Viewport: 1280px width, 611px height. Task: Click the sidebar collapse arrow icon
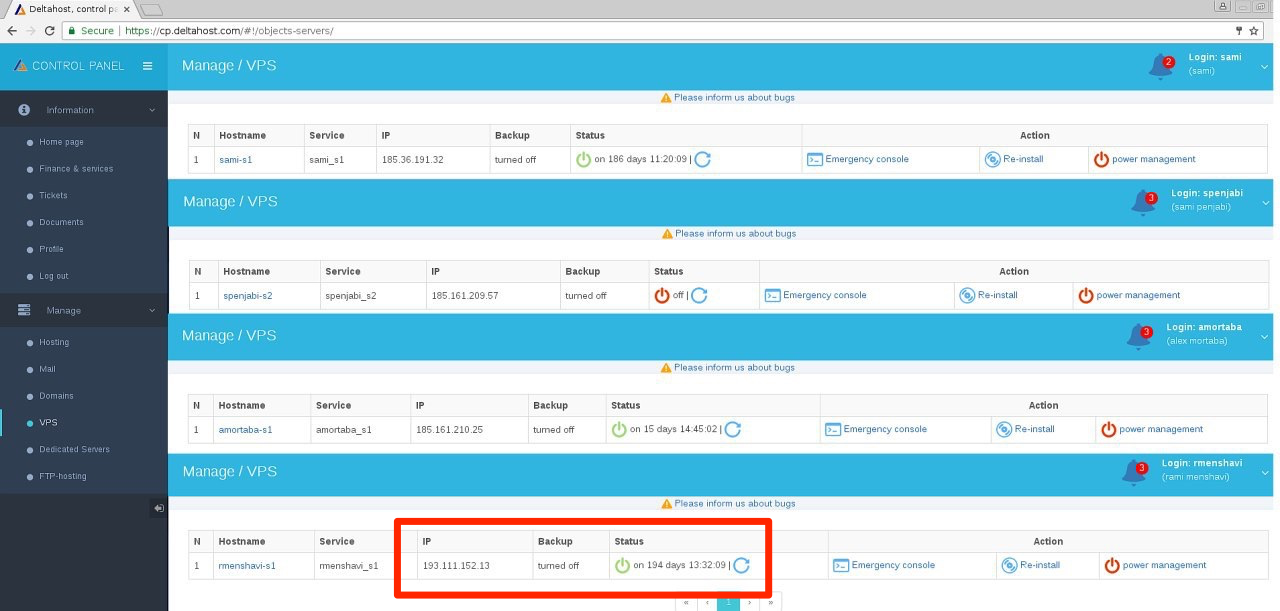[158, 508]
